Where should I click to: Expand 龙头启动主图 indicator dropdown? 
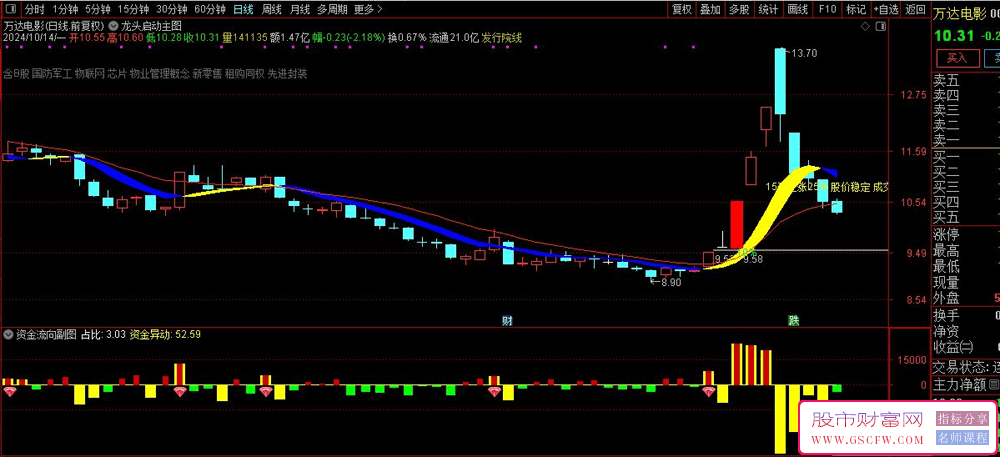[x=113, y=26]
